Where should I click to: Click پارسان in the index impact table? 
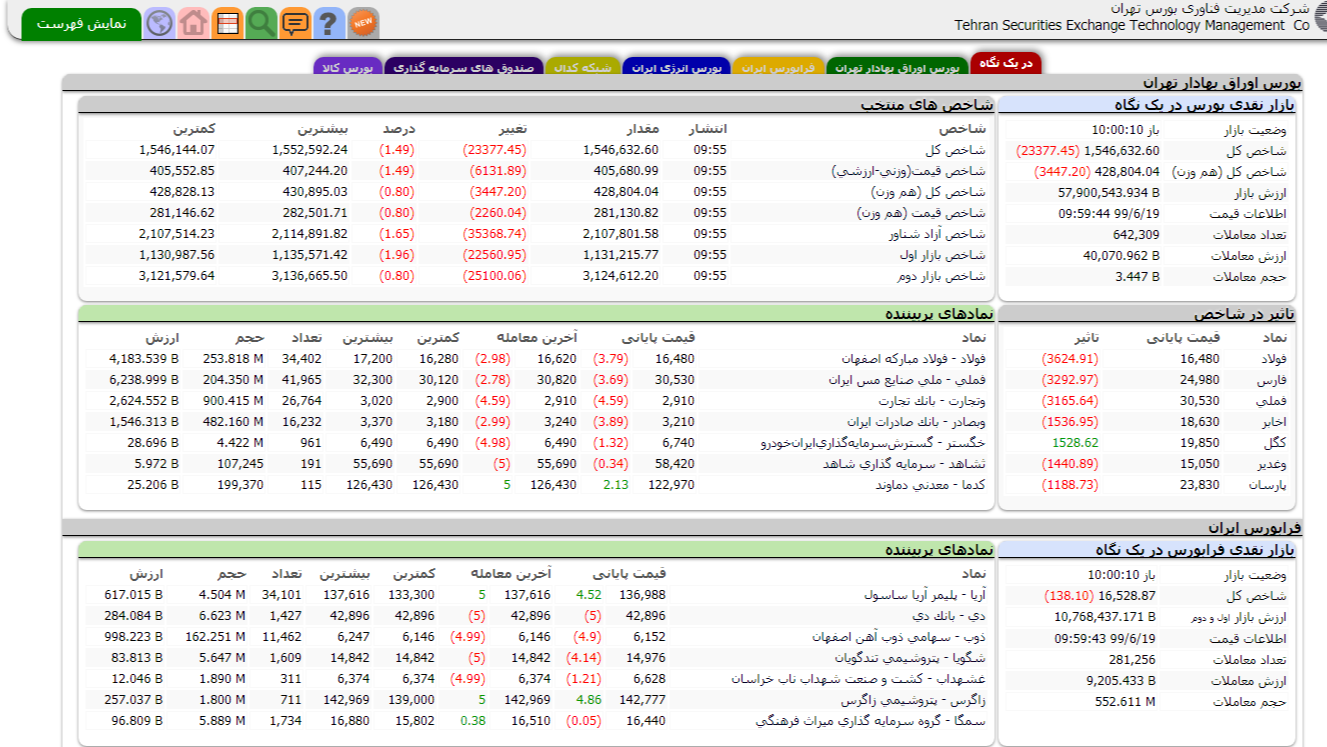[x=1269, y=485]
